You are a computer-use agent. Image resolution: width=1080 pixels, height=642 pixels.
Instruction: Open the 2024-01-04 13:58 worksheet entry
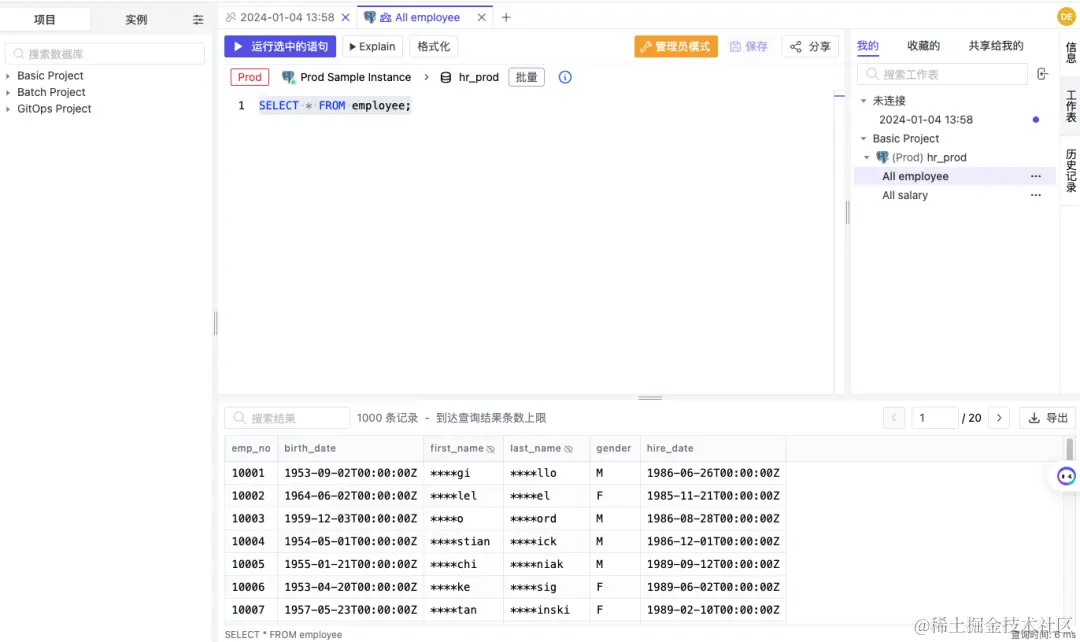click(x=926, y=119)
